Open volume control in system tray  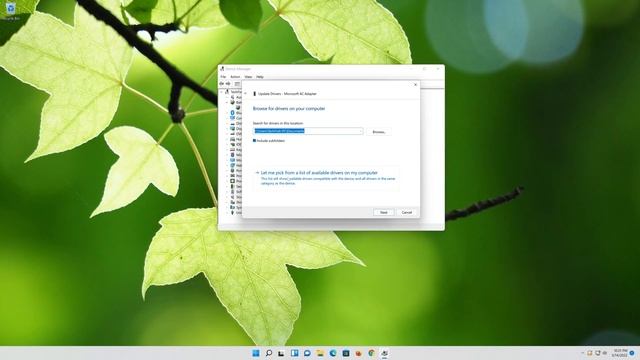tap(604, 353)
